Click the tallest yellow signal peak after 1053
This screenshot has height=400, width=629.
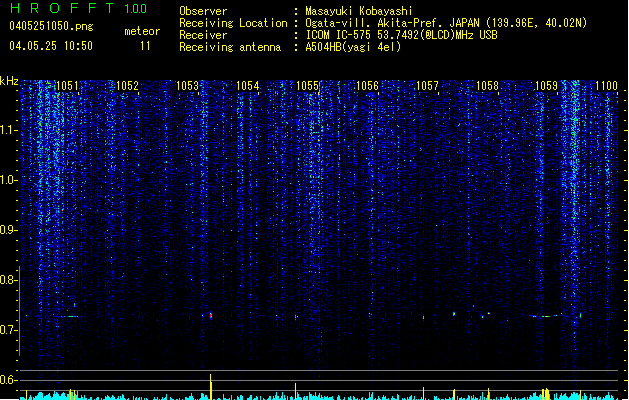pyautogui.click(x=211, y=387)
